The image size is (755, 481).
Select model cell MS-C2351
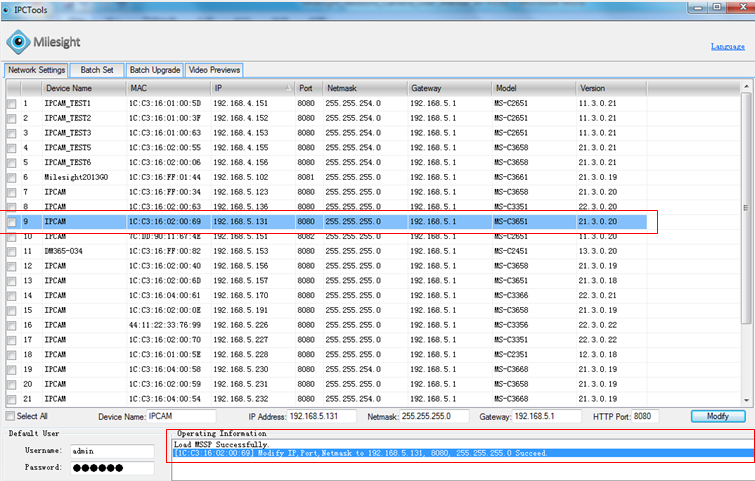511,355
